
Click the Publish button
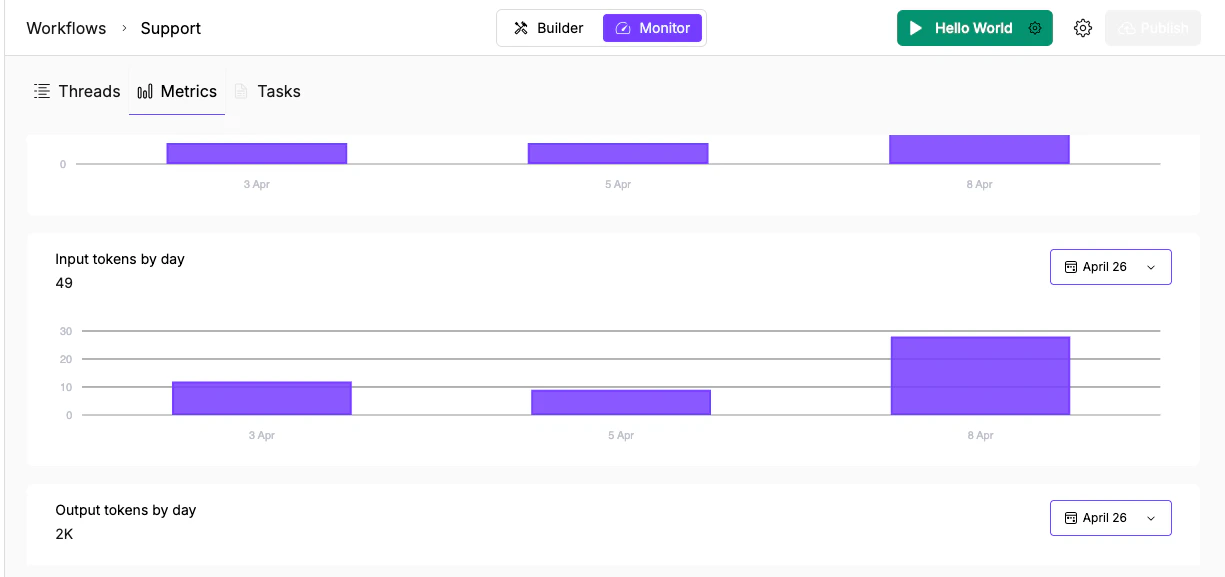[x=1152, y=27]
